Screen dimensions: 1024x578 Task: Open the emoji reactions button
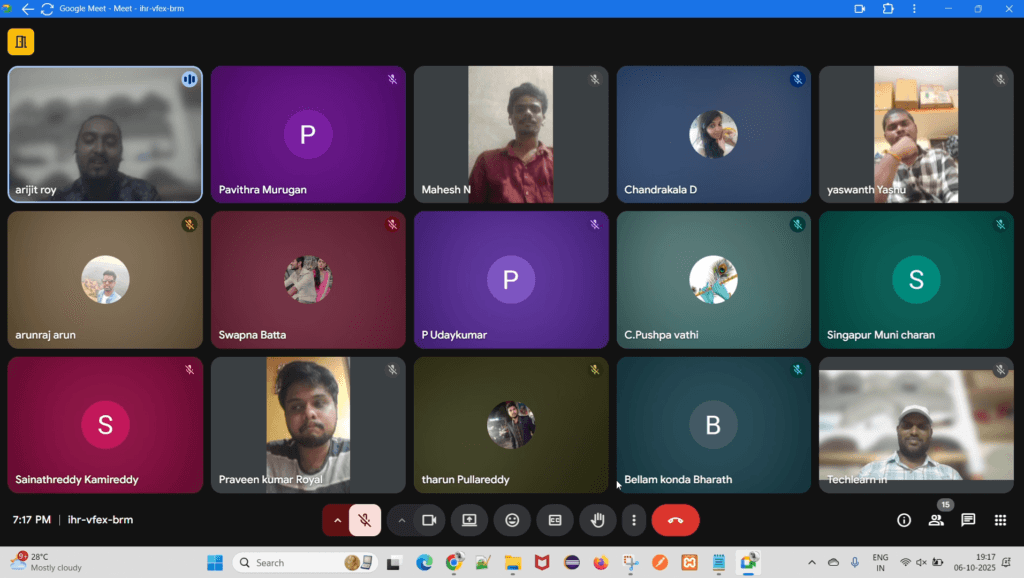pos(512,520)
